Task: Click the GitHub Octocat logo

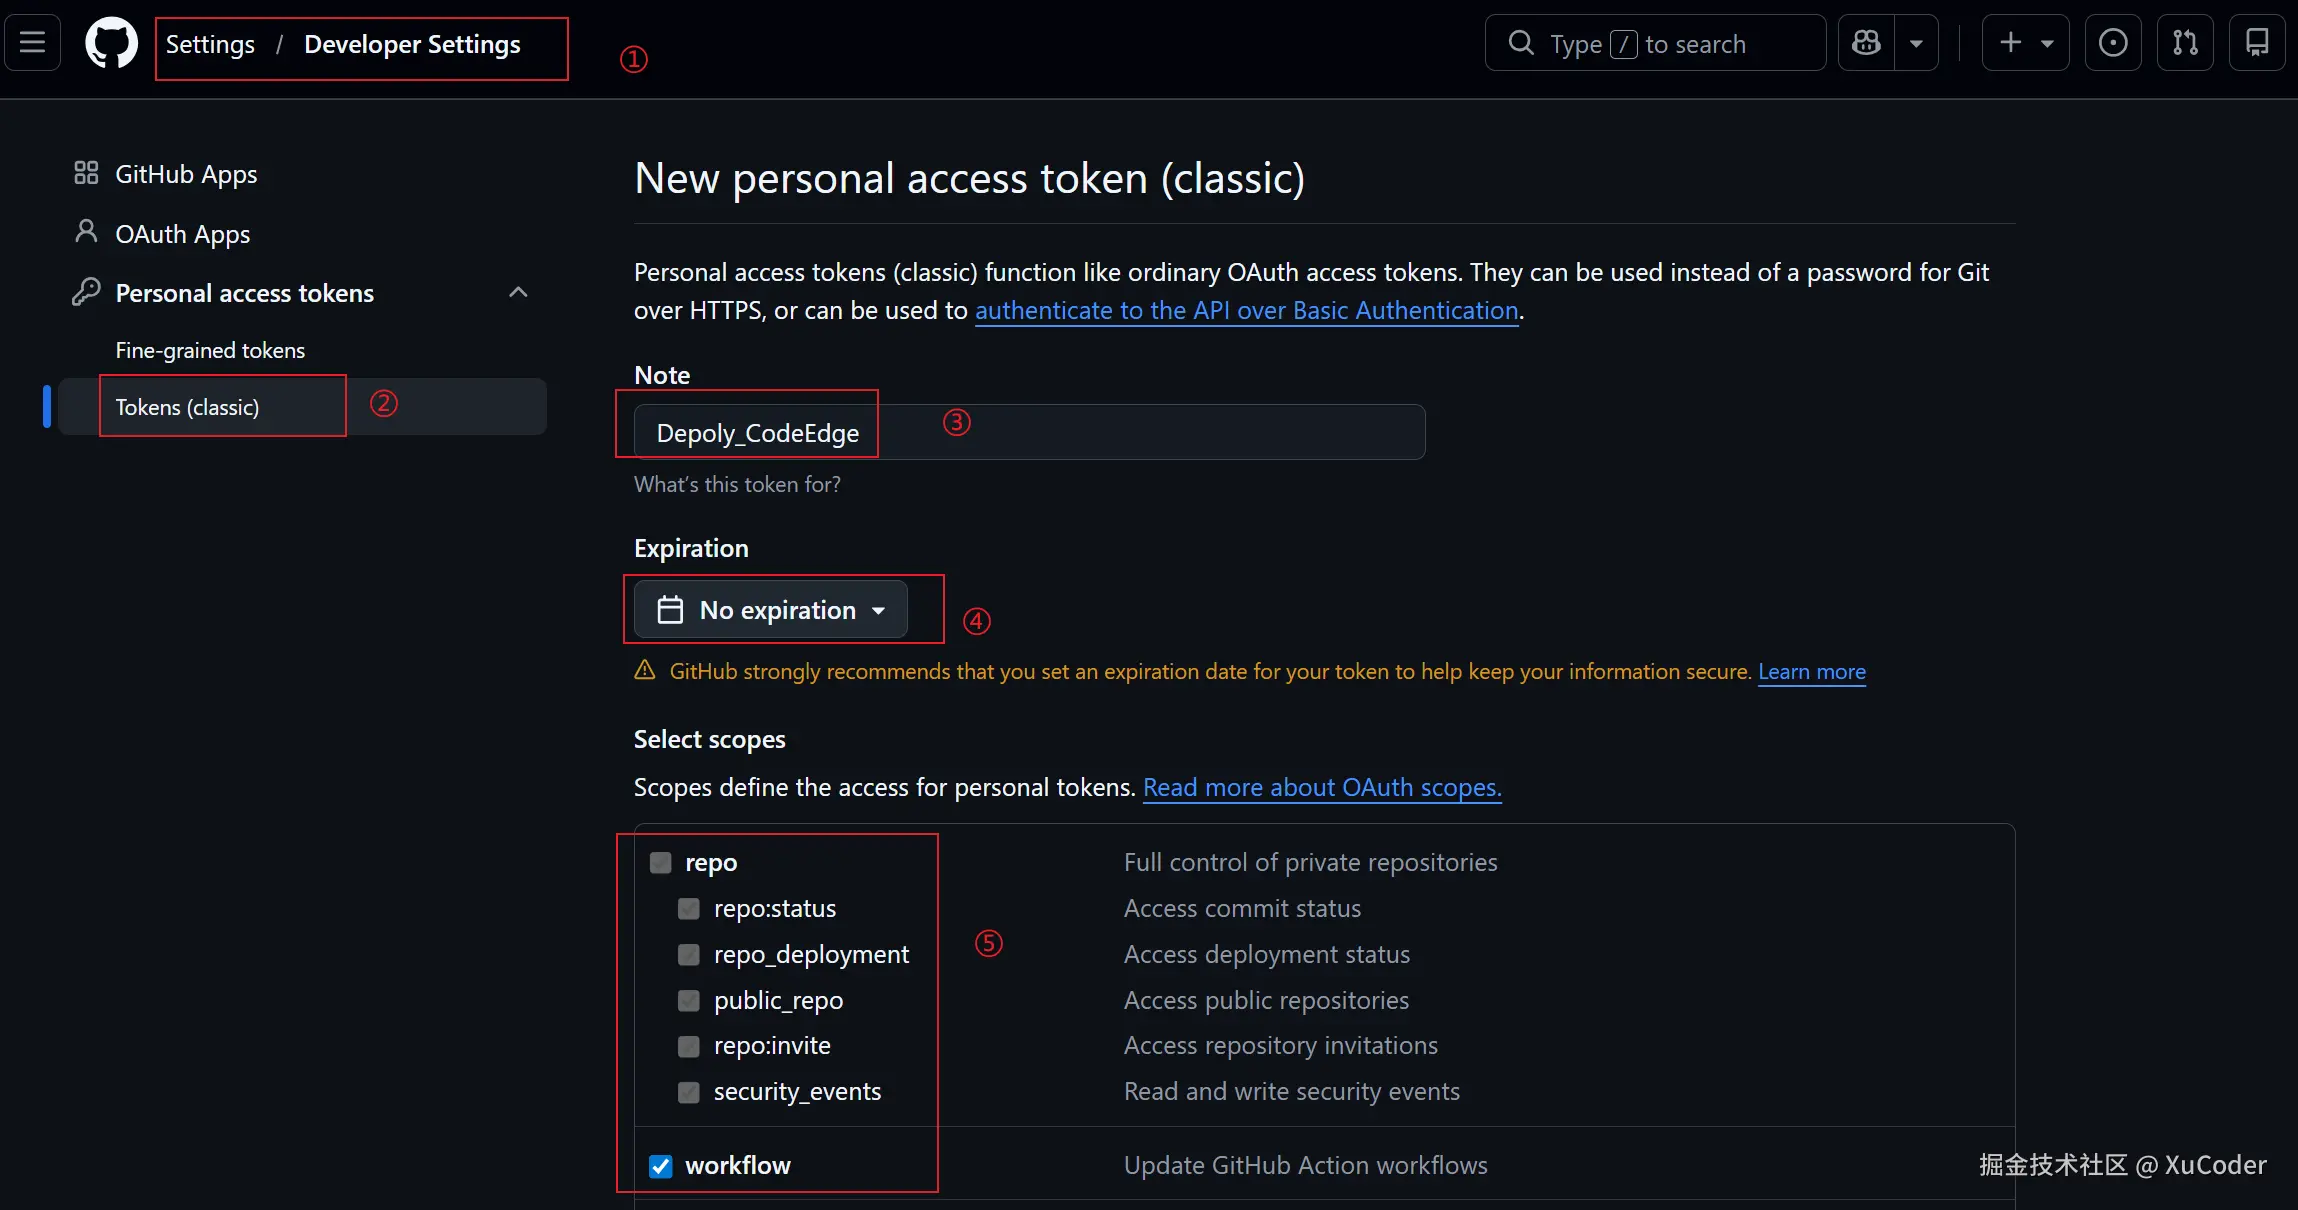Action: 111,44
